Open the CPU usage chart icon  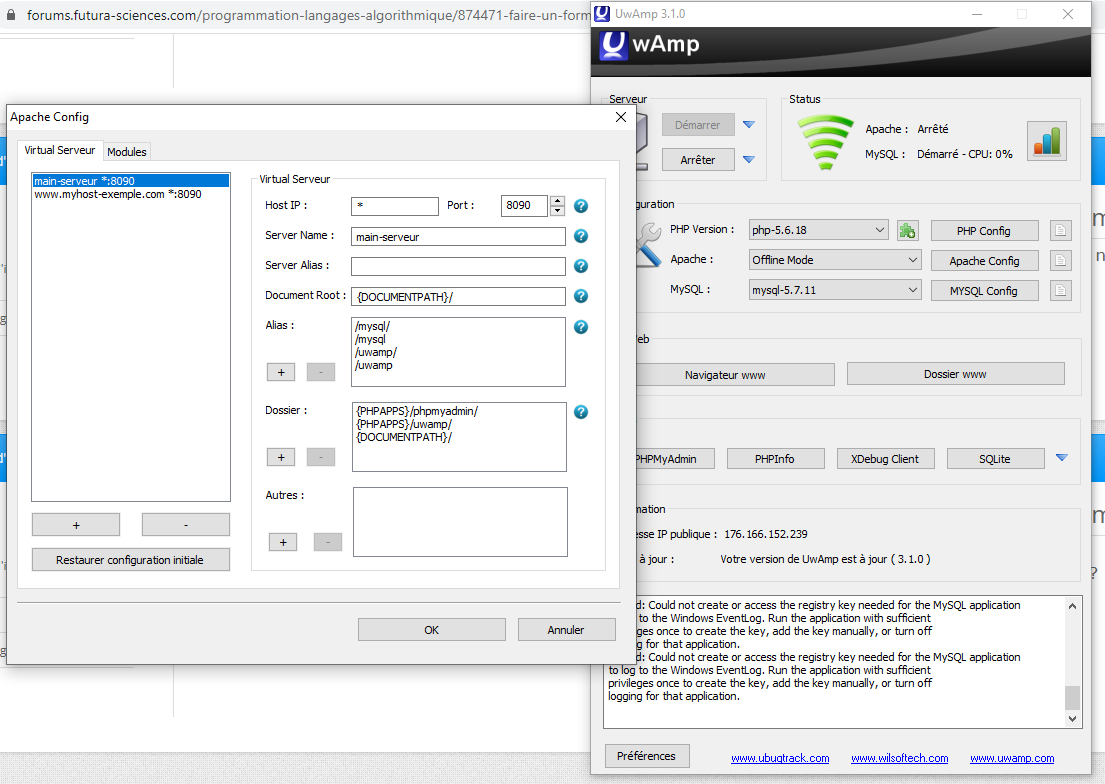(1047, 141)
